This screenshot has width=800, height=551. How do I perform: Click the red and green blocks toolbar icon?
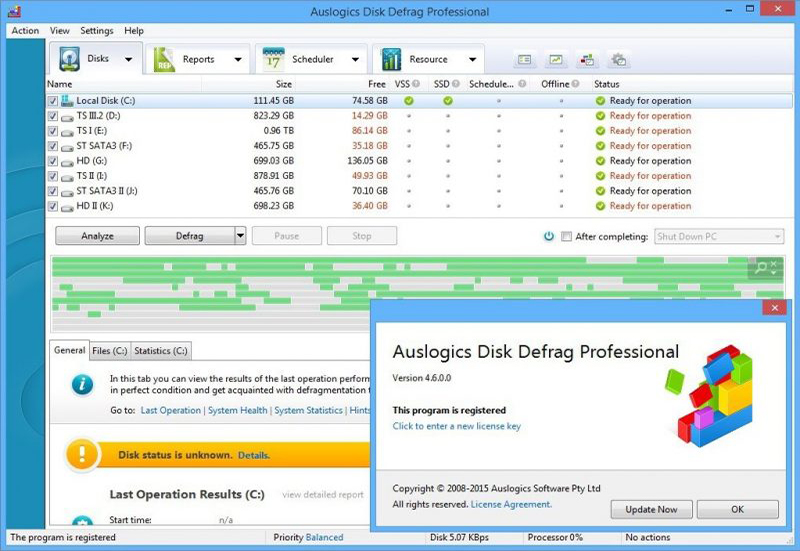coord(587,60)
